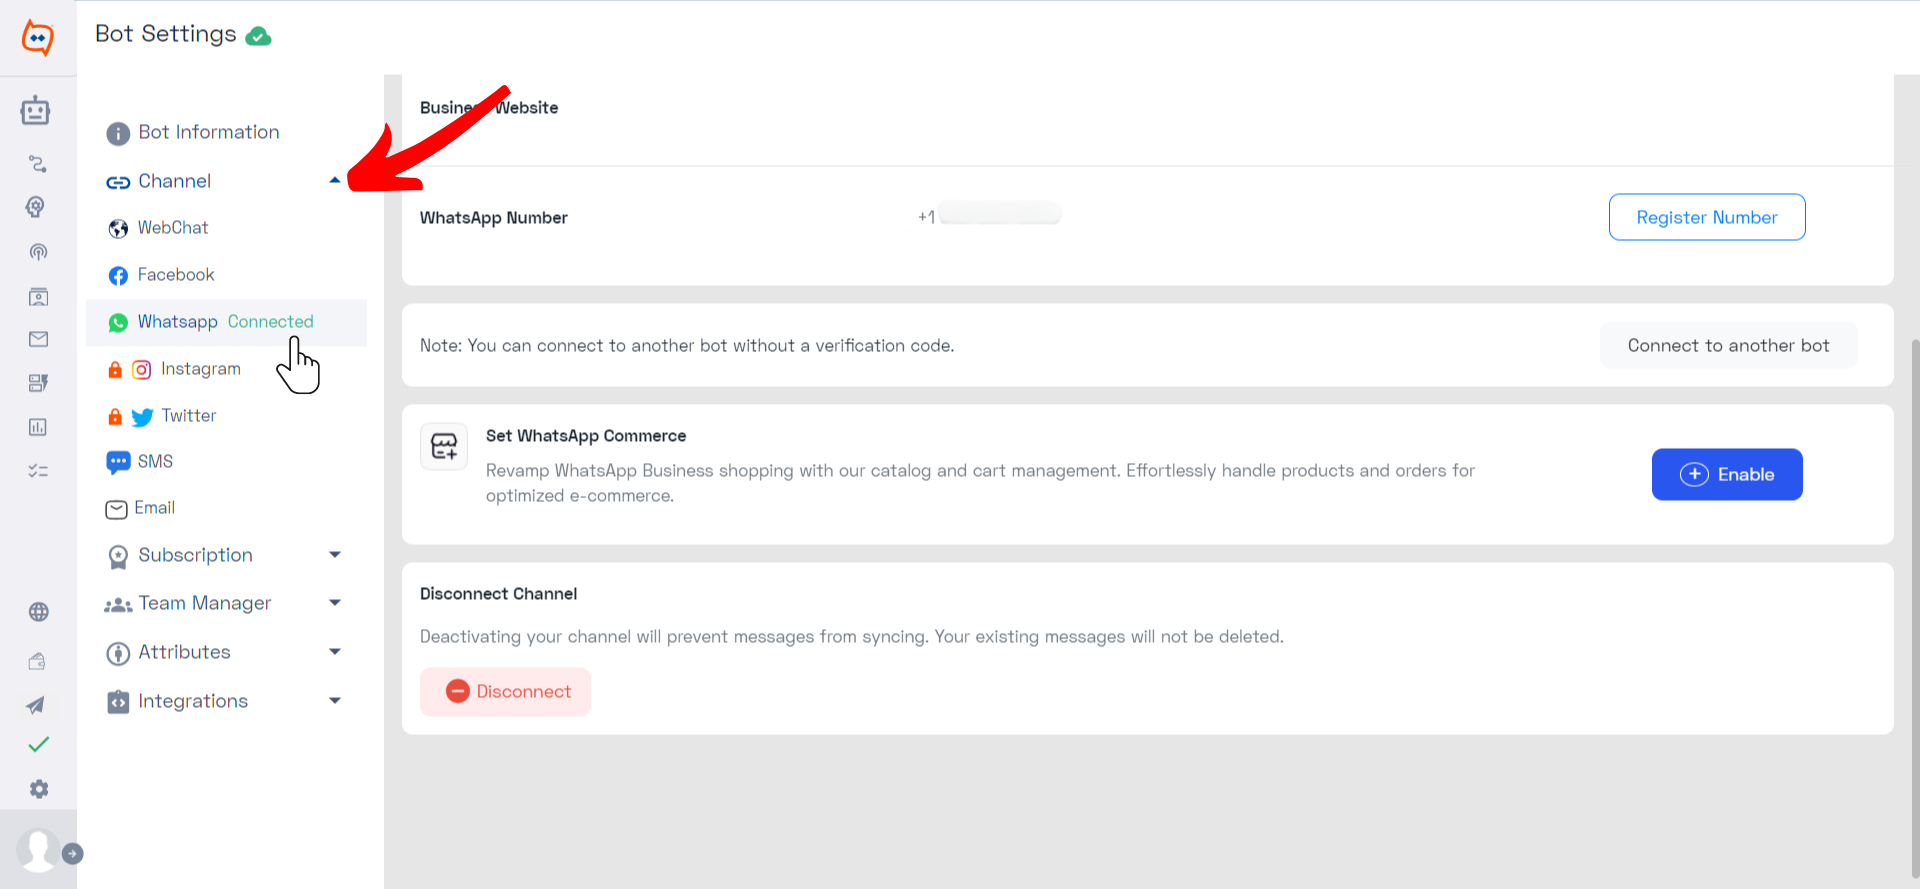Click the green checkmark icon in rail

coord(38,745)
